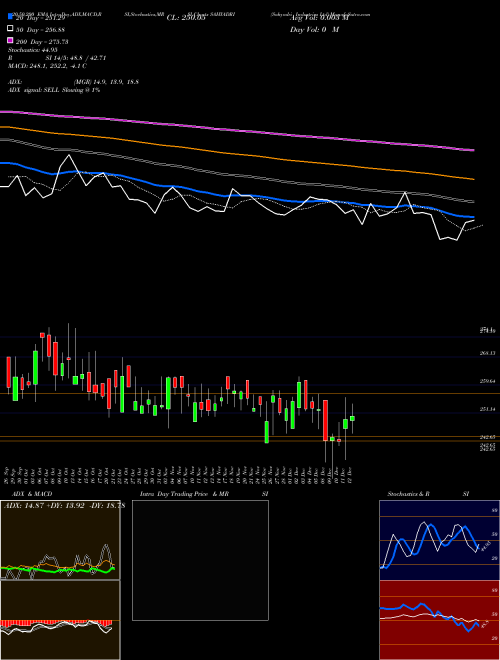Screen dimensions: 500x660
Task: Click the 'ADX signal: SELL Slowing @ 1%' line
Action: [54, 90]
